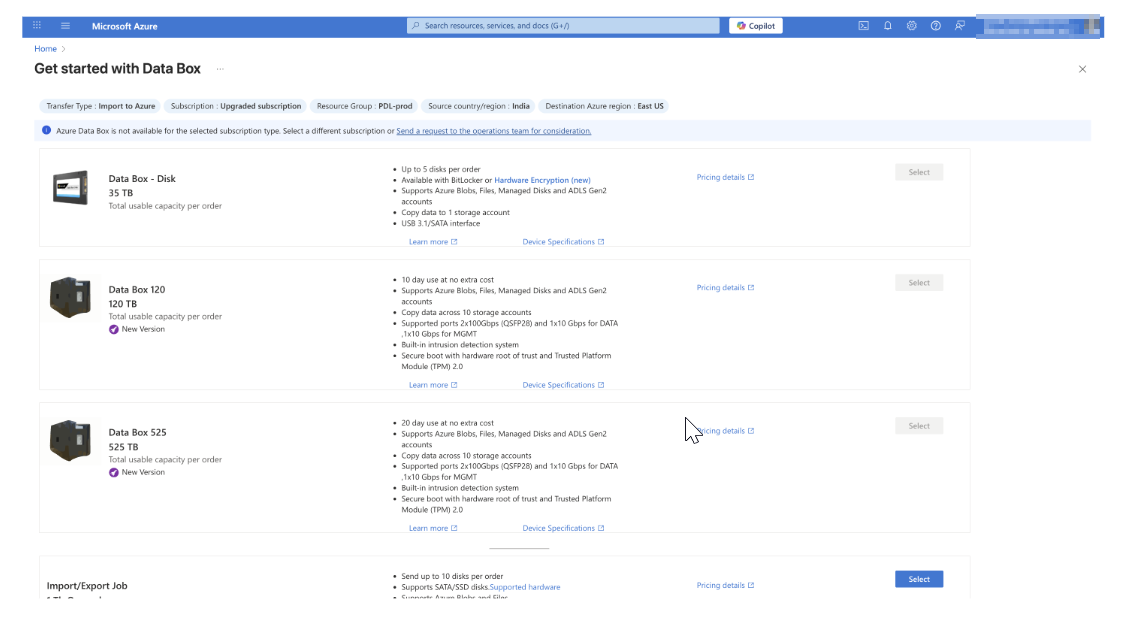Send a request to the operations team
Image resolution: width=1146 pixels, height=620 pixels.
coord(495,130)
